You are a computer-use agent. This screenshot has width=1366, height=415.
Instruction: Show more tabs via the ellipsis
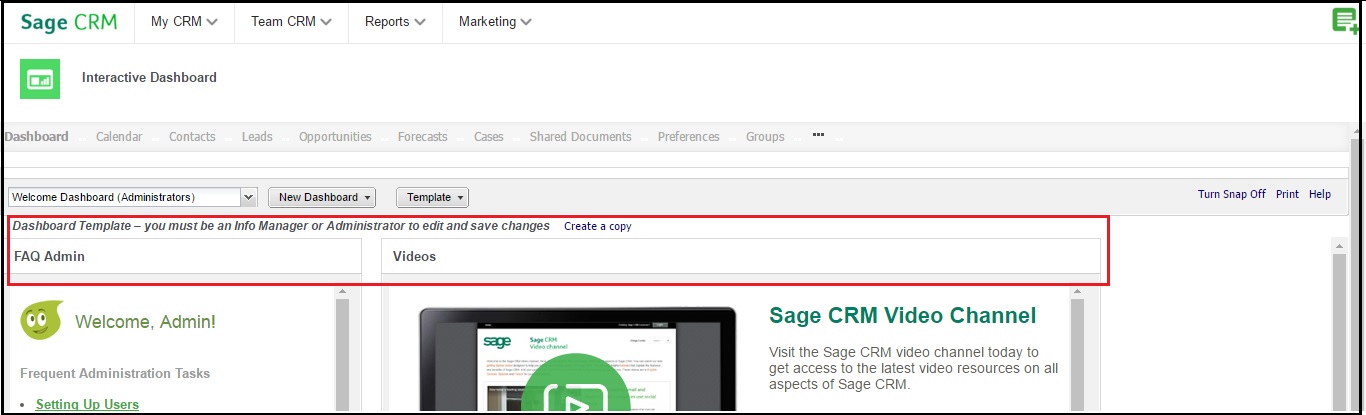818,135
